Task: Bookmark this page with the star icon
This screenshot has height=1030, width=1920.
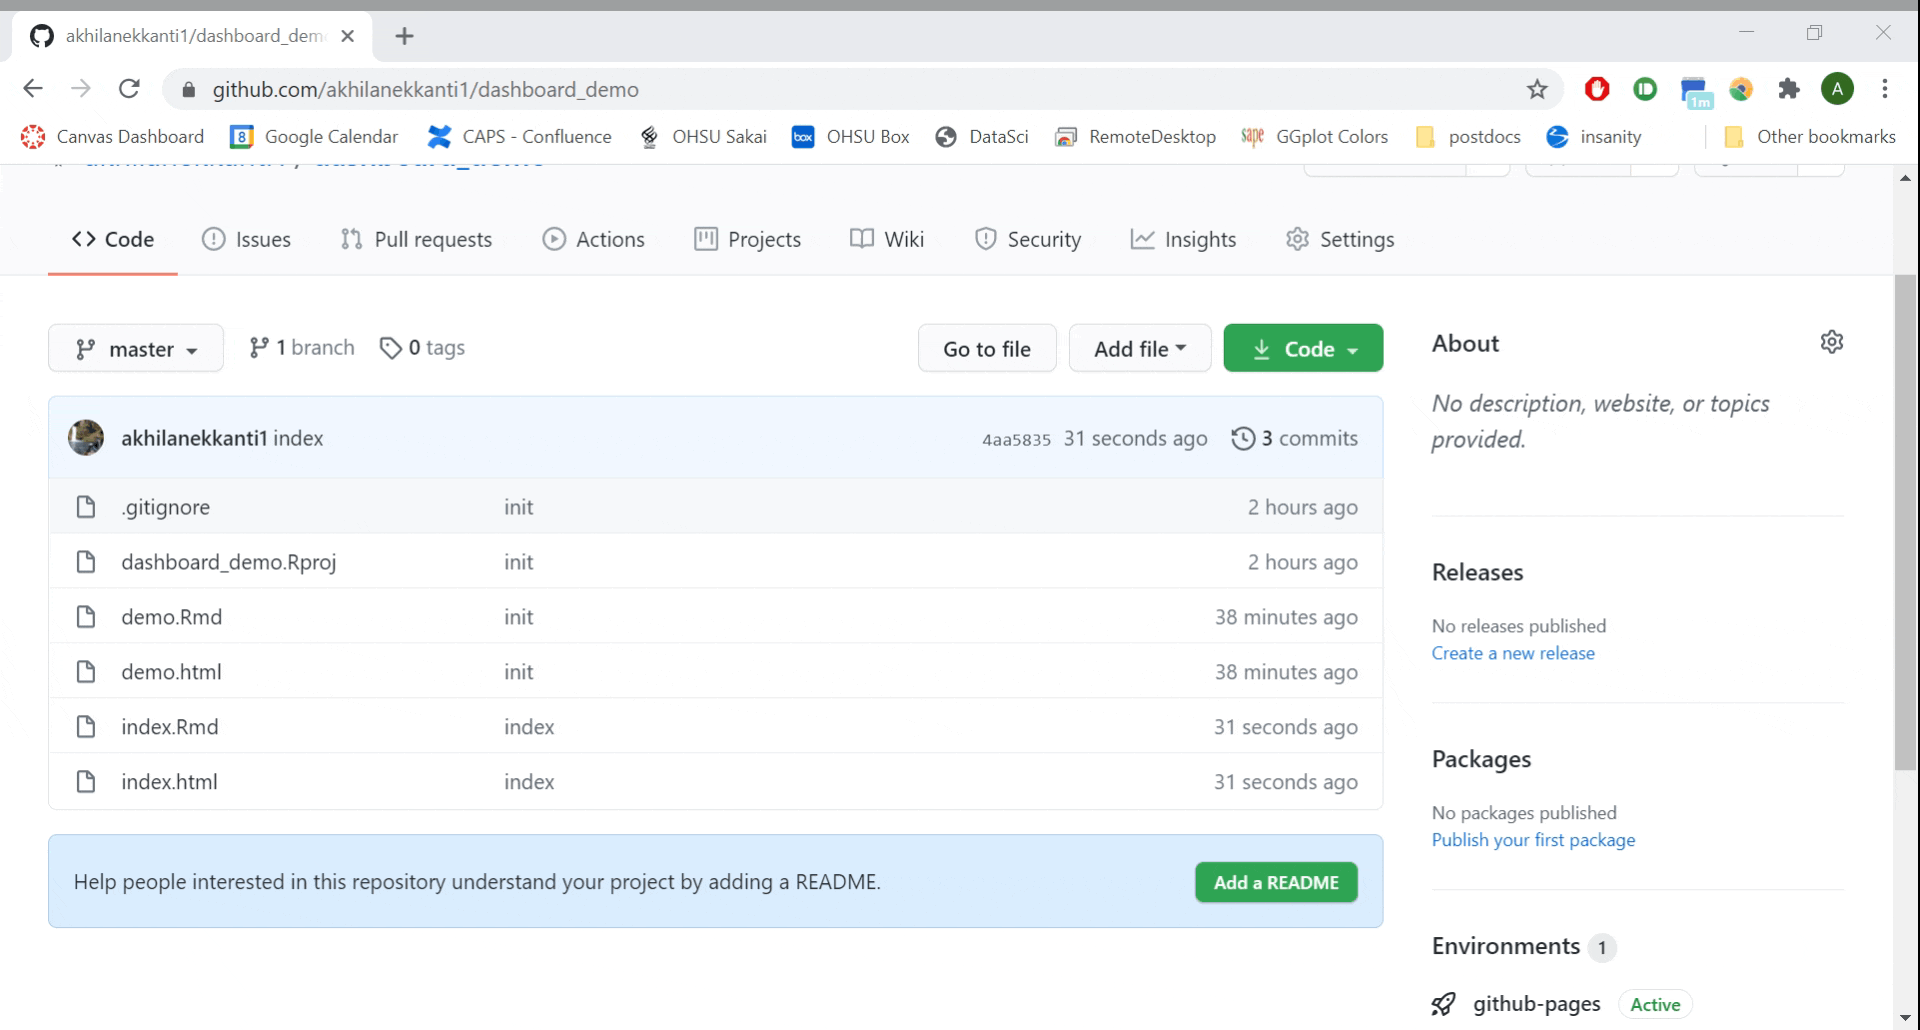Action: click(1537, 90)
